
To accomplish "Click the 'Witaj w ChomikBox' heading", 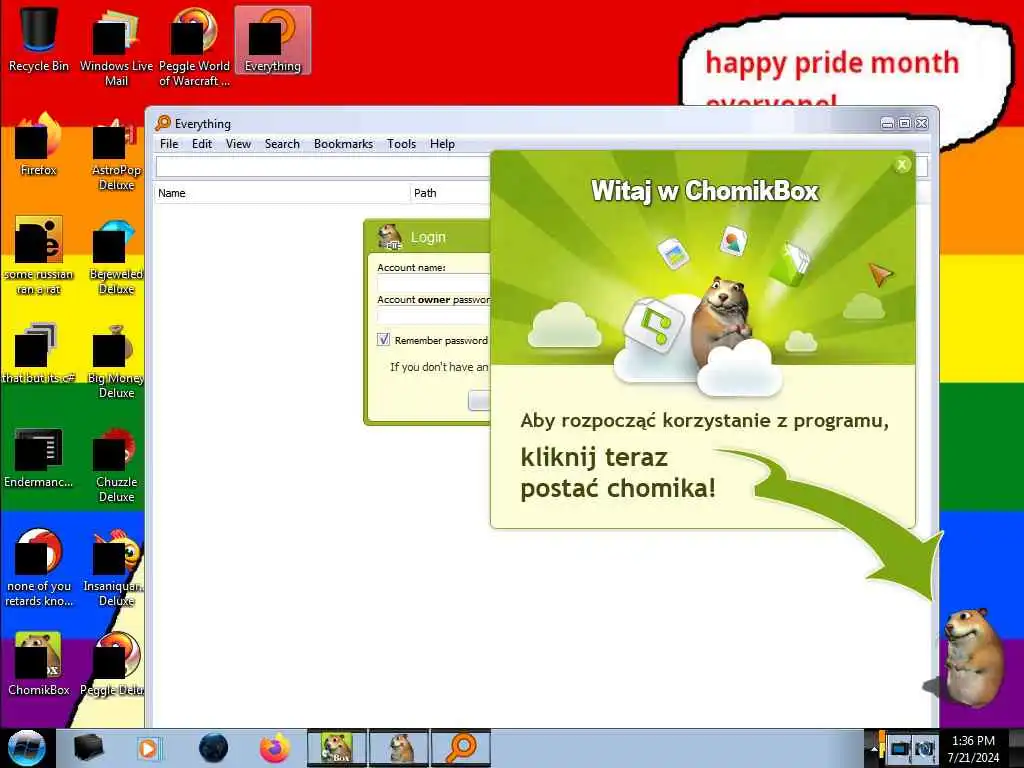I will [705, 191].
